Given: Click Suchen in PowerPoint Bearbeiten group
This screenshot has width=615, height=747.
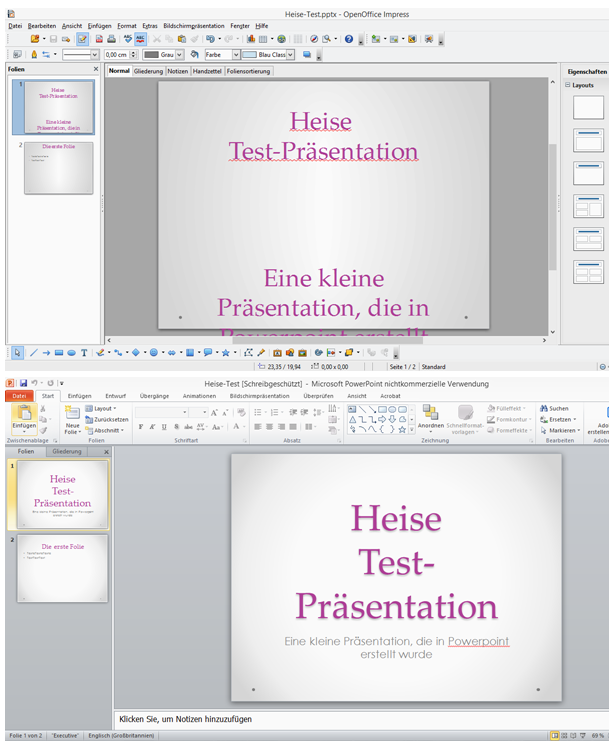Looking at the screenshot, I should click(554, 408).
